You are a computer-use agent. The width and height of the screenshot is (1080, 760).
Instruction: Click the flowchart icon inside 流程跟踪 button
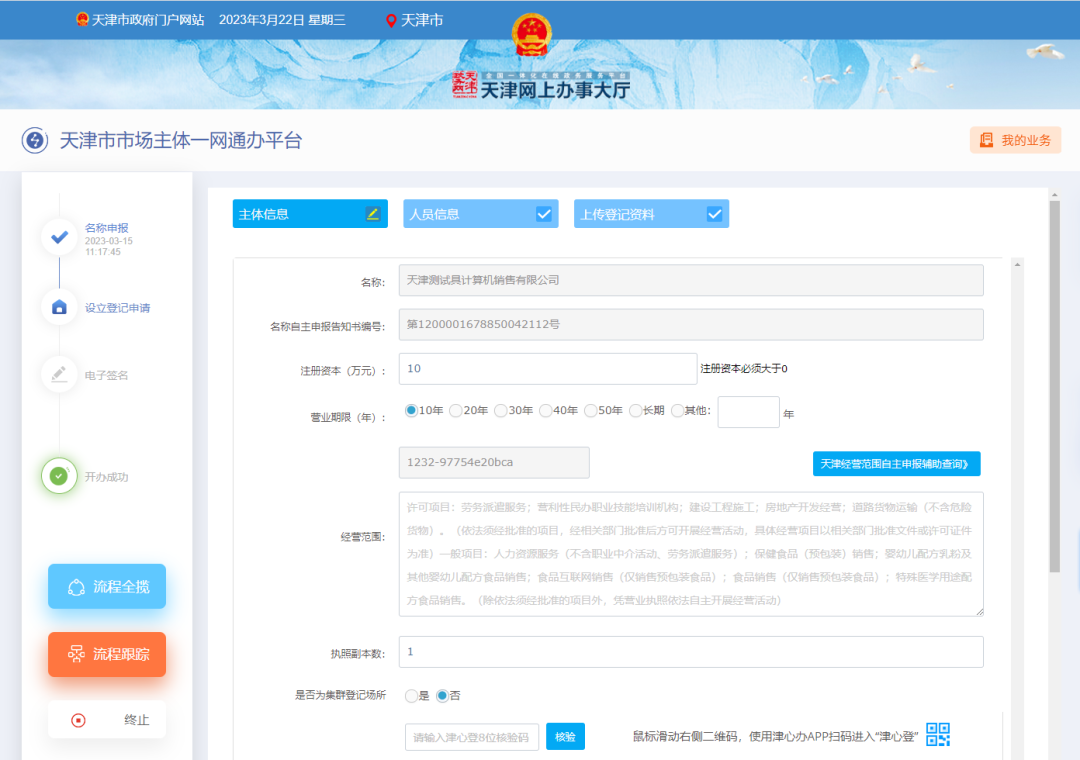[x=76, y=654]
